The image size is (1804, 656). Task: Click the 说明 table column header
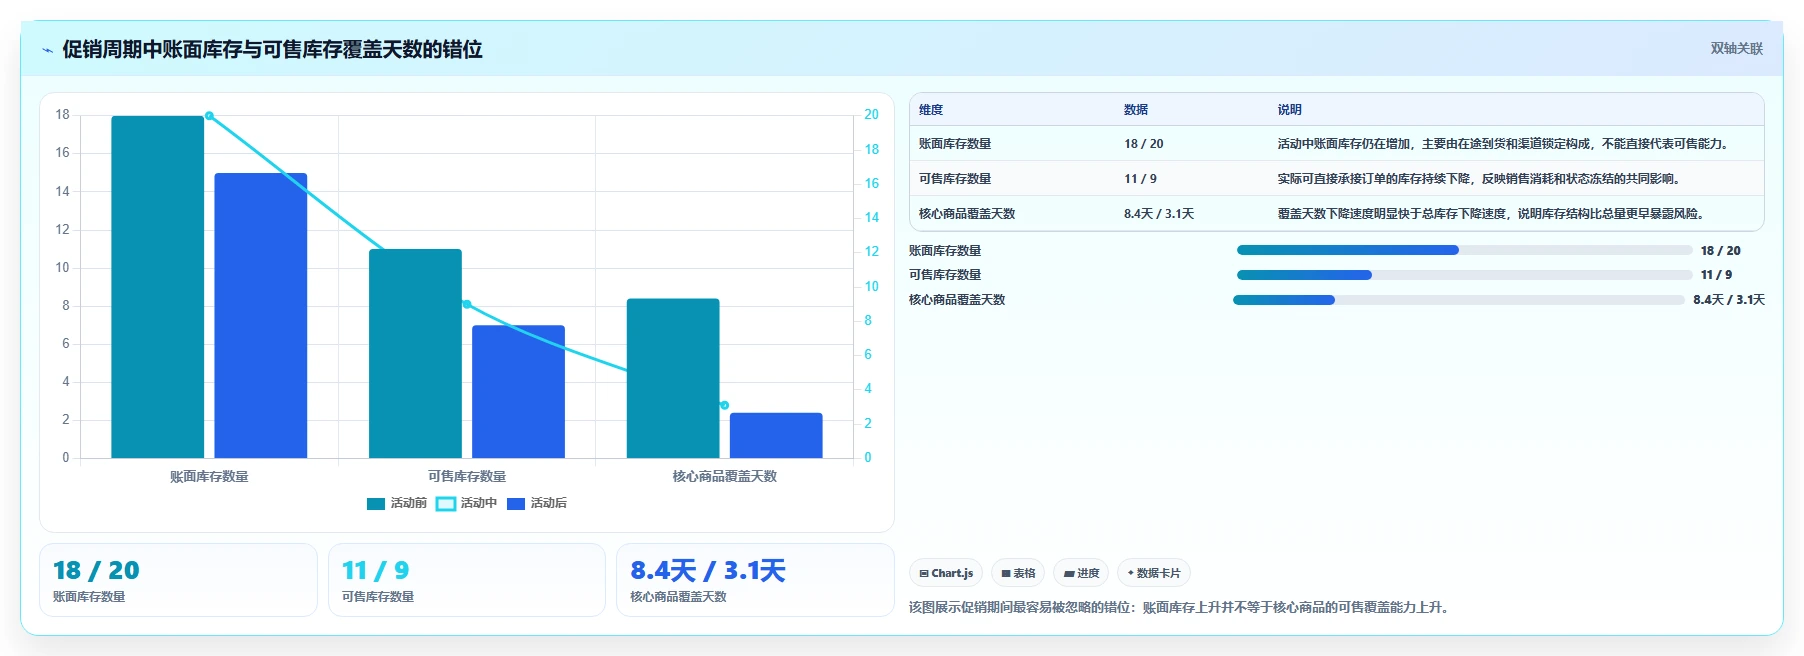[1289, 110]
